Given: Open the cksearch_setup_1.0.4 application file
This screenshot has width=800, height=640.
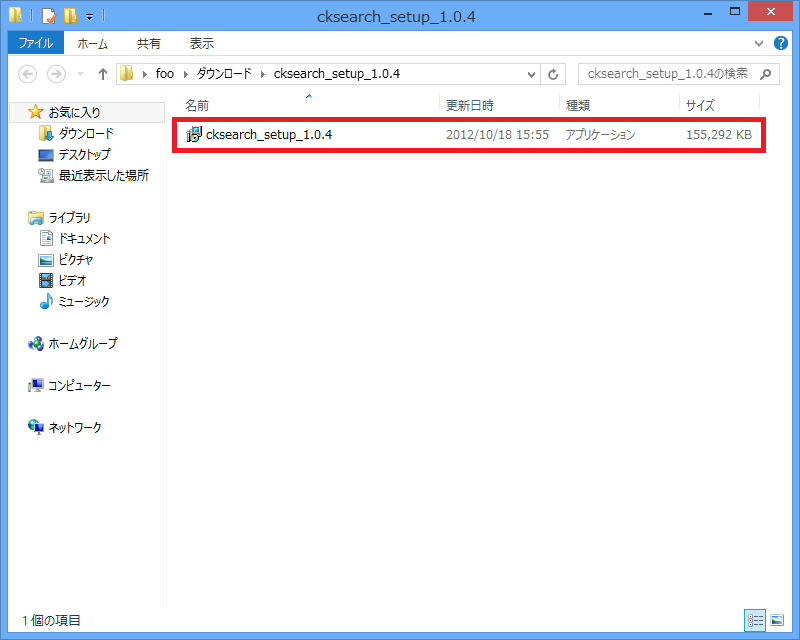Looking at the screenshot, I should point(267,135).
